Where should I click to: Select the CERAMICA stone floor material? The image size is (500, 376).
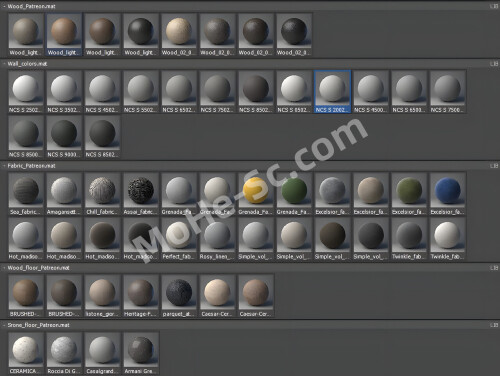[26, 353]
